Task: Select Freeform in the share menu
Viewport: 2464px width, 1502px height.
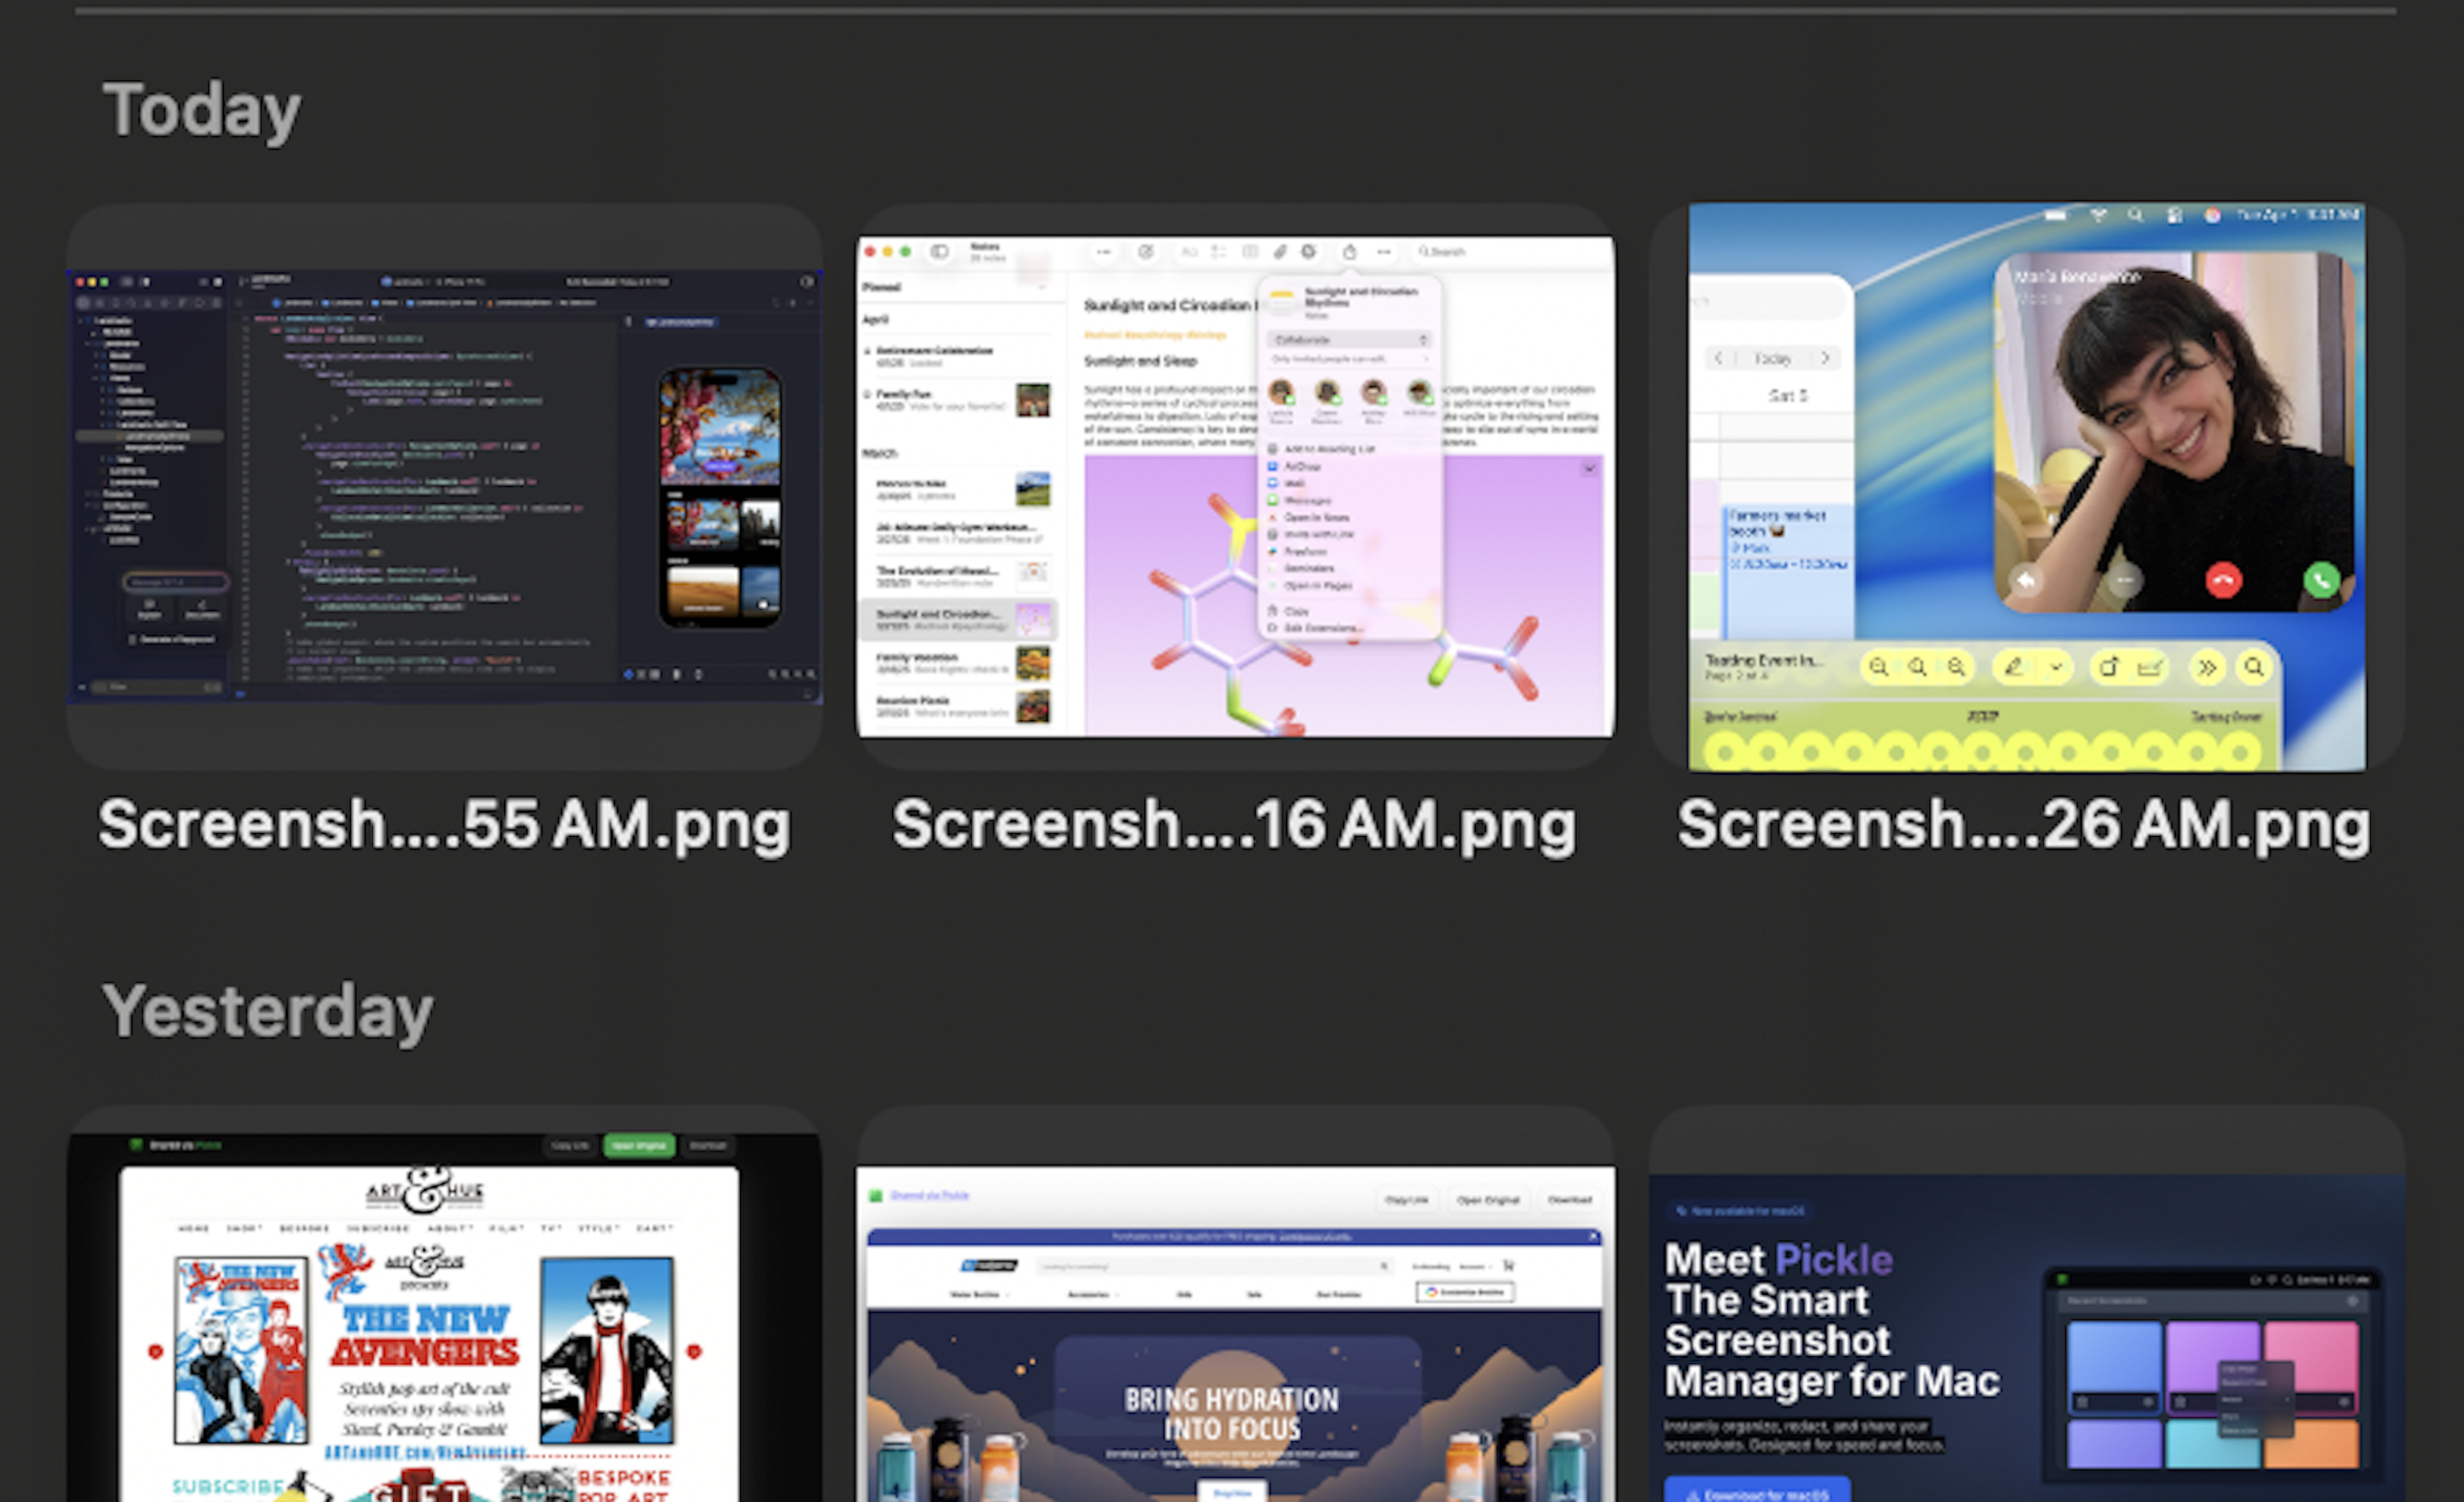Action: point(1305,551)
